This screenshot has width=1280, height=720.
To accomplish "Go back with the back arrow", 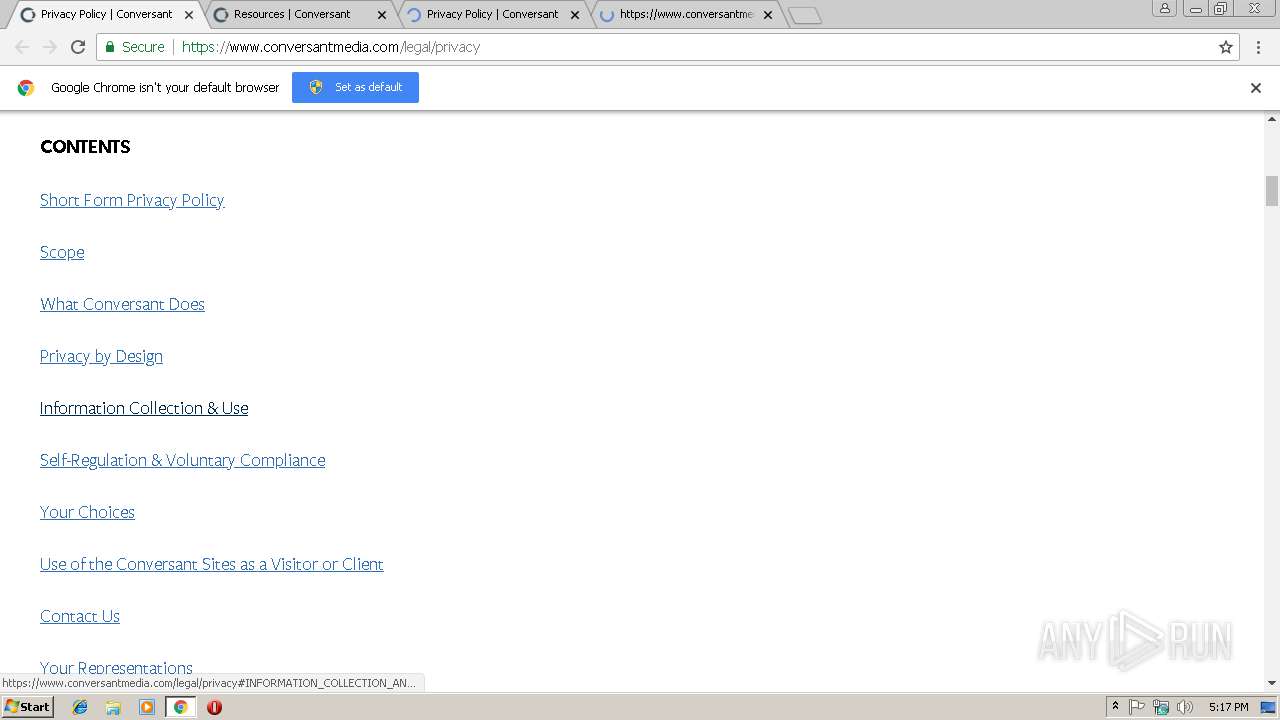I will pyautogui.click(x=22, y=47).
